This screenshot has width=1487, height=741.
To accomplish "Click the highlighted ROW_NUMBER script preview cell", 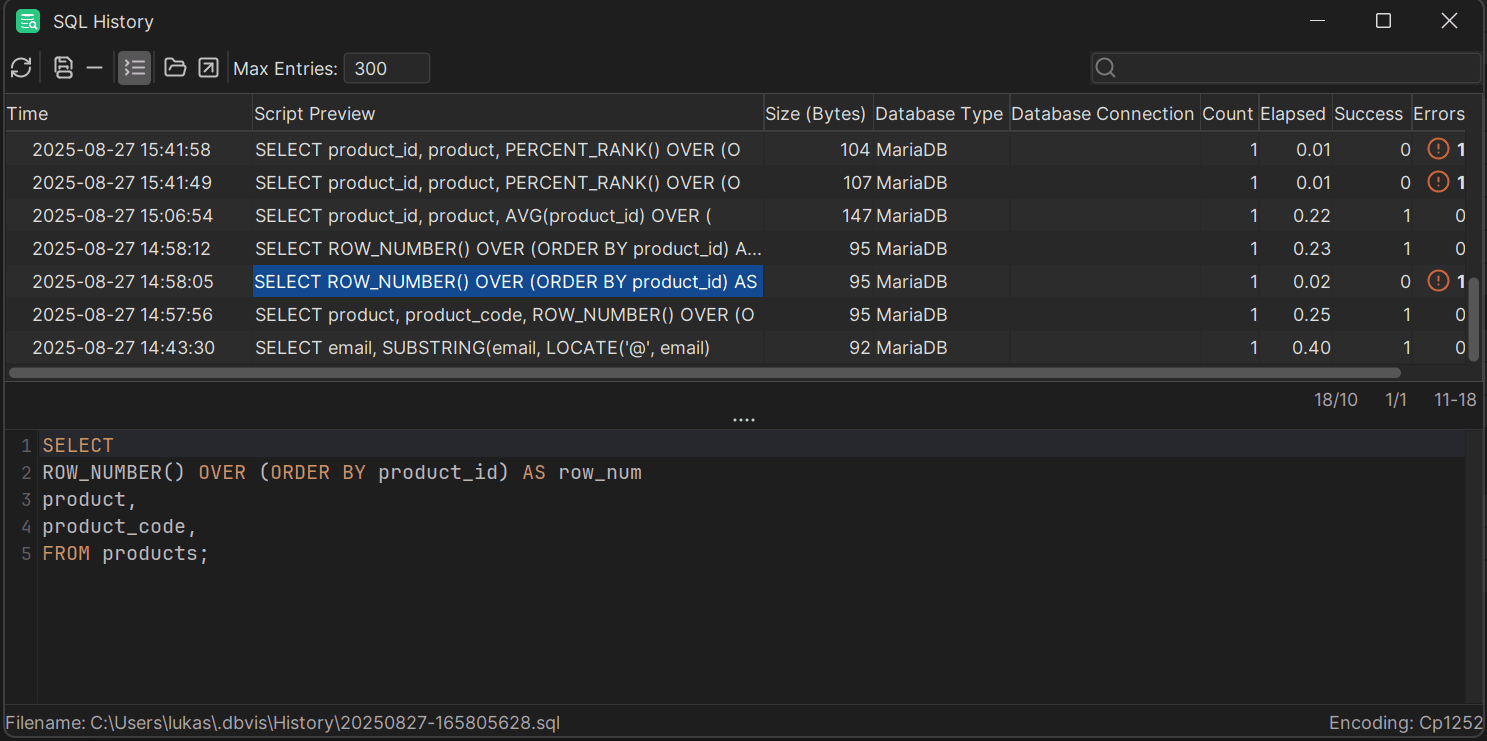I will coord(507,282).
